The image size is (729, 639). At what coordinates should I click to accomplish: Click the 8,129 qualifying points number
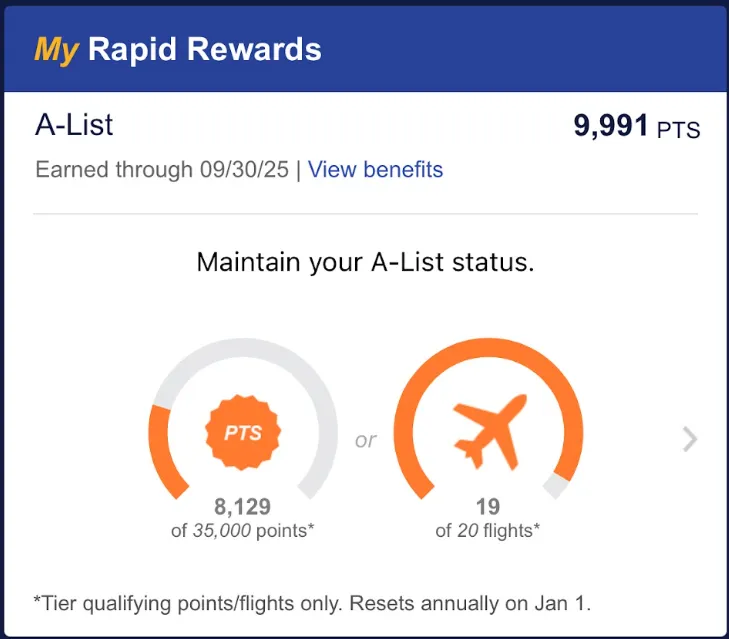coord(242,507)
